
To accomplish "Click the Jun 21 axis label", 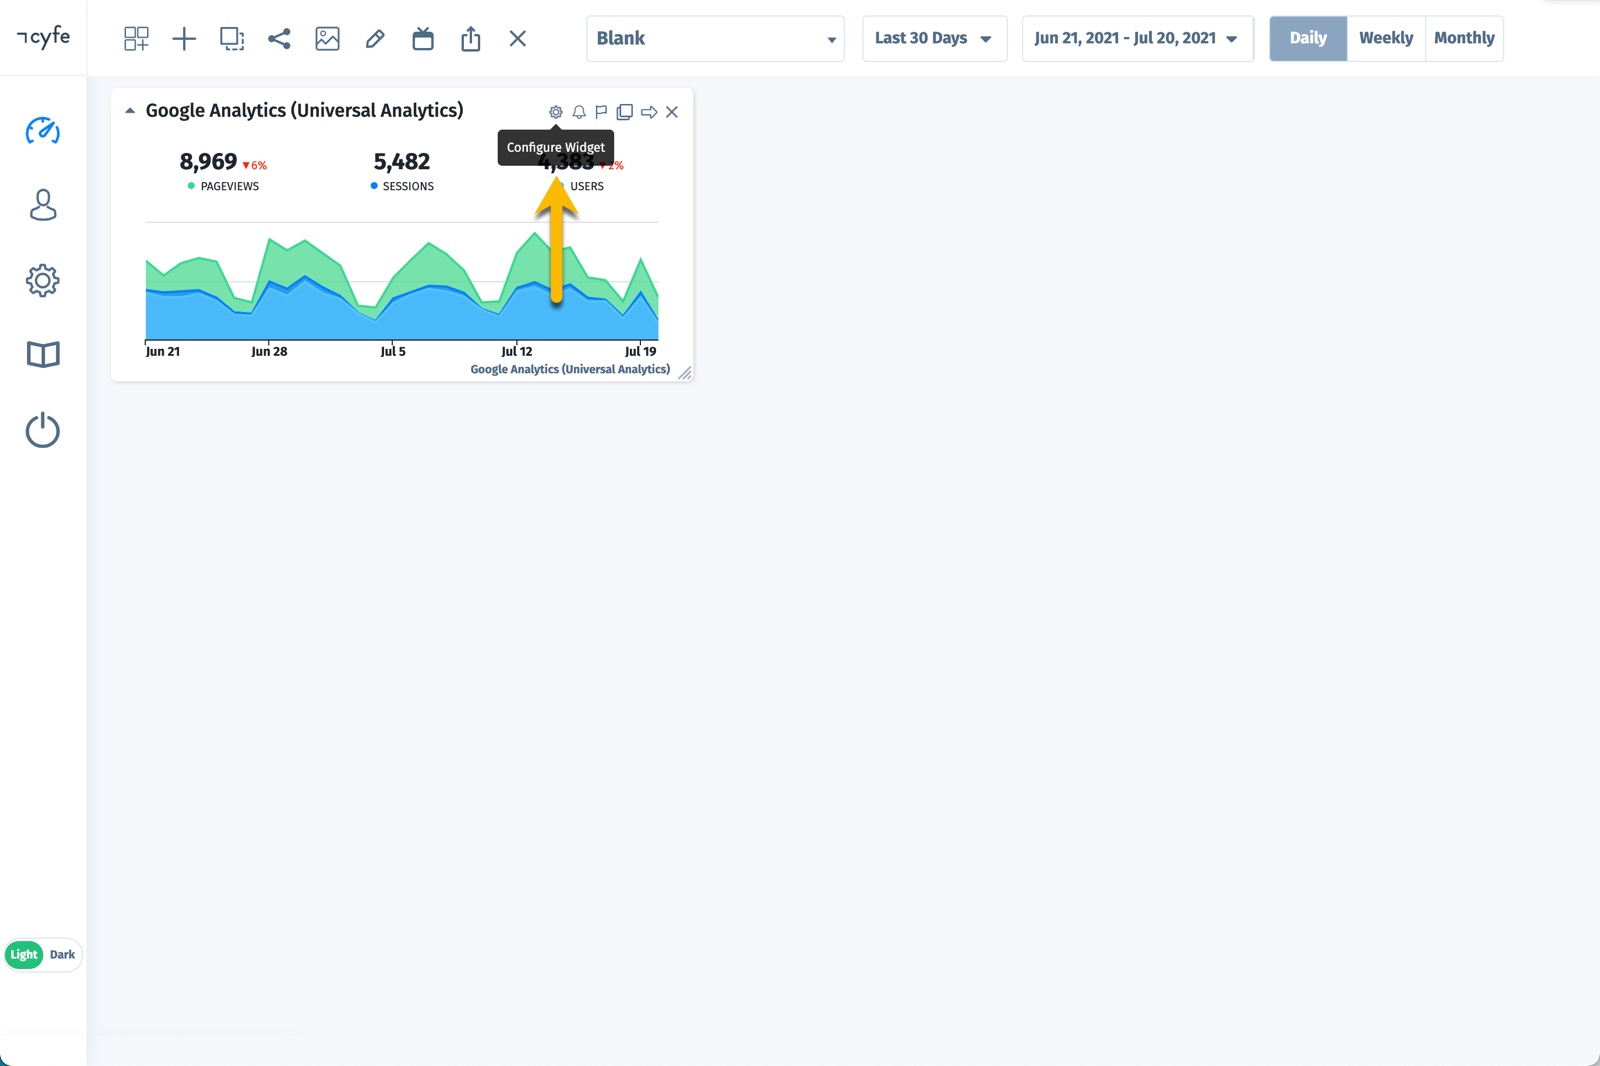I will pyautogui.click(x=163, y=352).
